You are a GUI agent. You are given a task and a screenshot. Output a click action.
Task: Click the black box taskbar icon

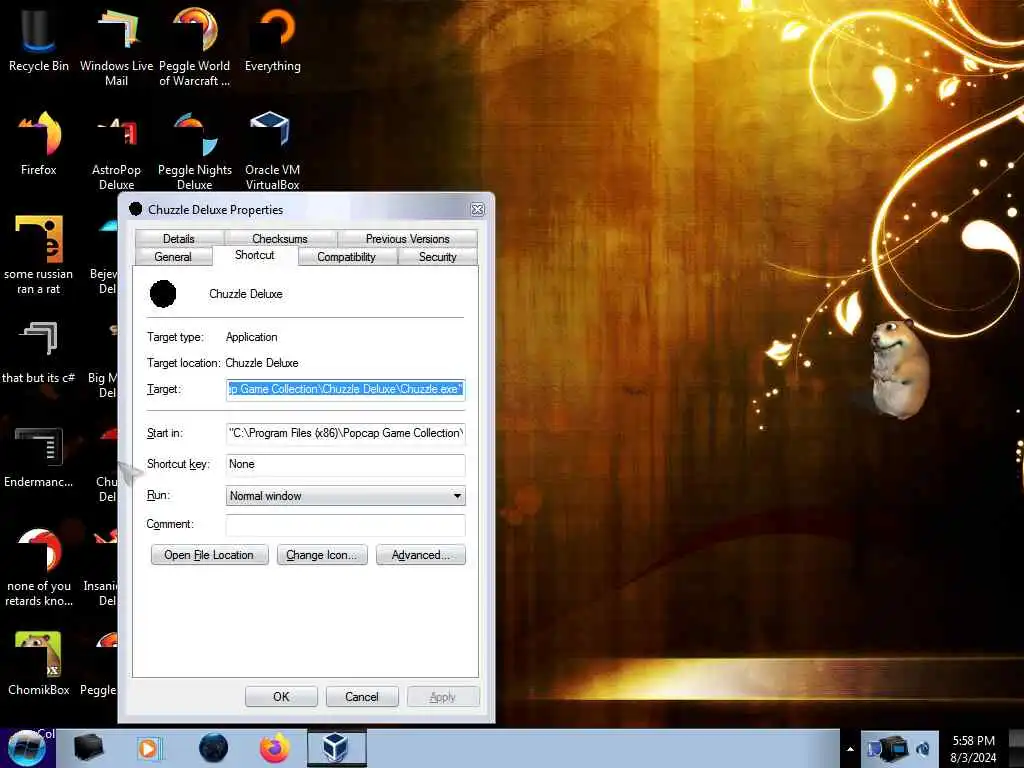[x=88, y=748]
